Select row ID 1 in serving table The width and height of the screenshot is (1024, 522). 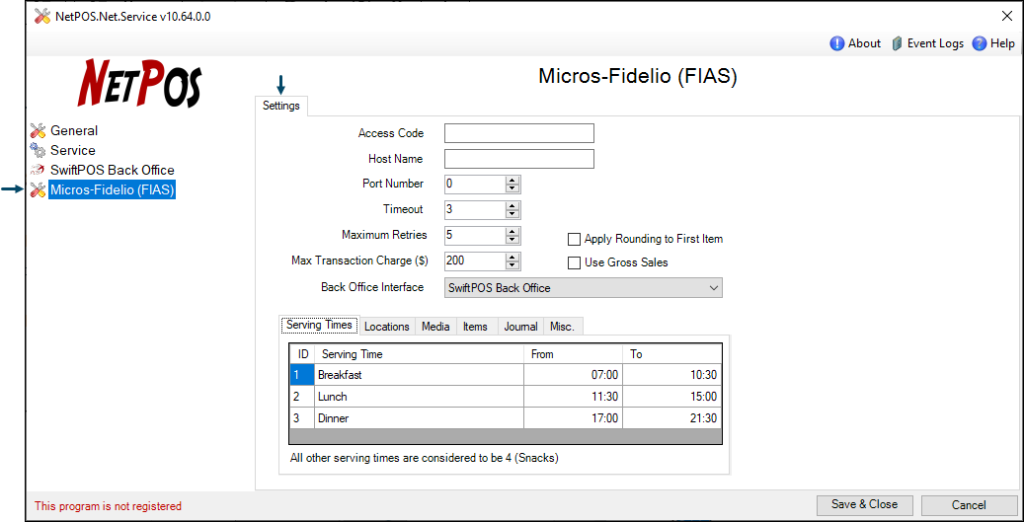[x=302, y=375]
